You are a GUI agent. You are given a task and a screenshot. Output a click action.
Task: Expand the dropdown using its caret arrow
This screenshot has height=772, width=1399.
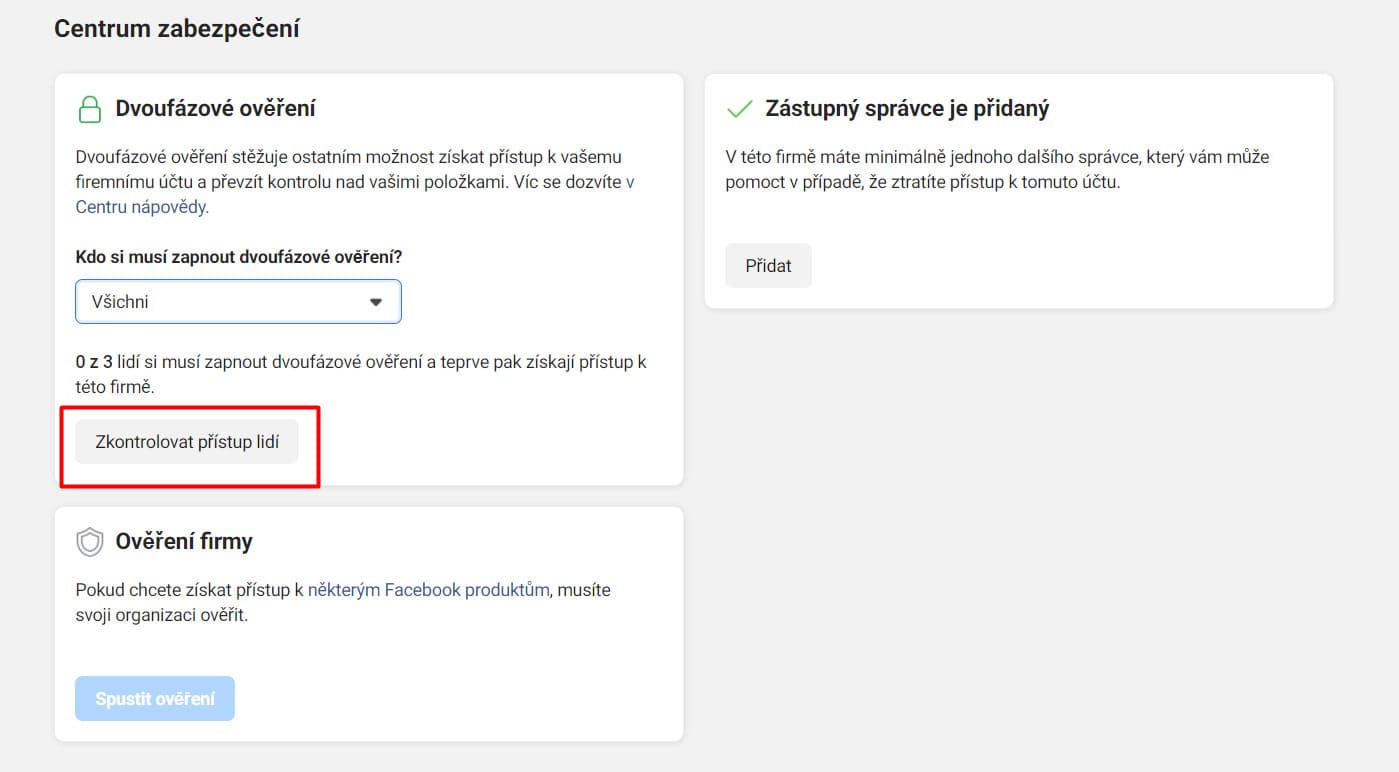(376, 302)
